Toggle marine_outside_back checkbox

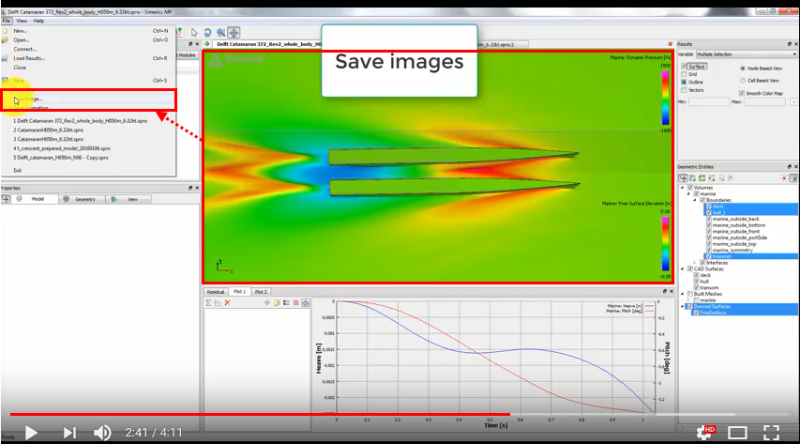click(709, 219)
